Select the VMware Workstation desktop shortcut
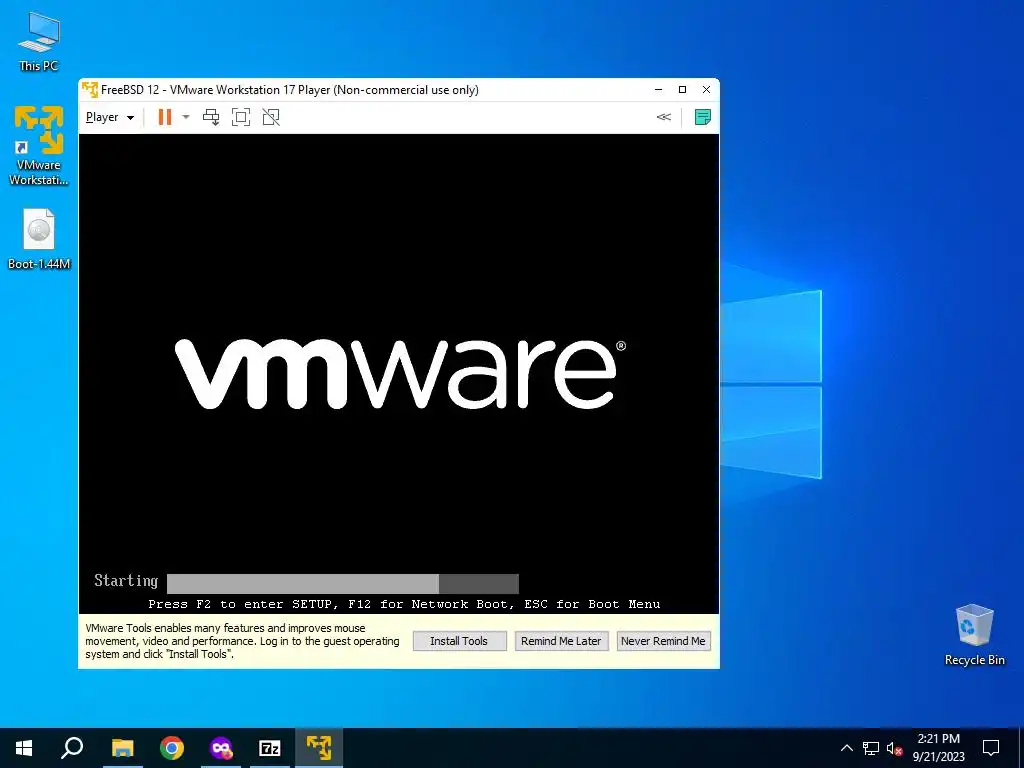The image size is (1024, 768). (39, 146)
